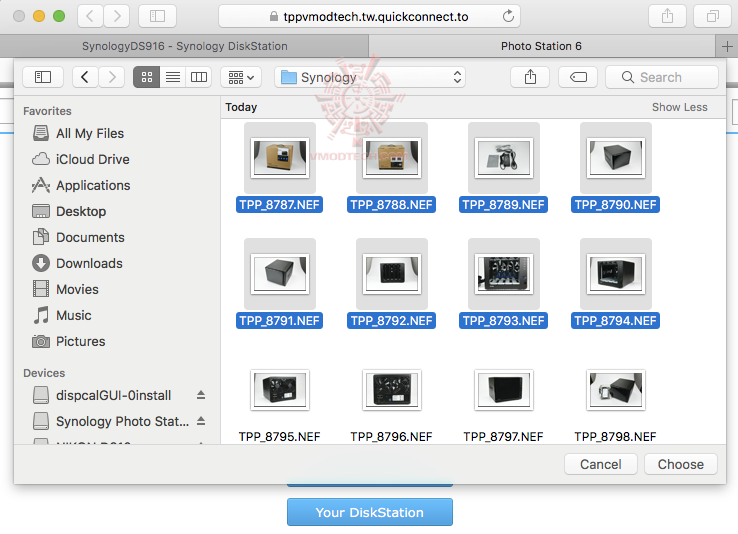Open iCloud Drive in the sidebar
Screen dimensions: 738x534
coord(80,159)
